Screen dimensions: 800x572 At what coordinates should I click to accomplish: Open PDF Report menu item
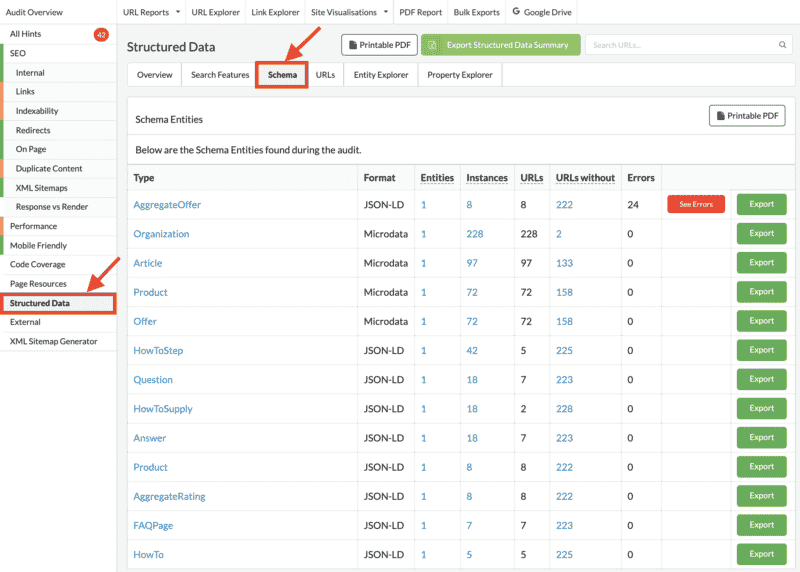tap(420, 12)
